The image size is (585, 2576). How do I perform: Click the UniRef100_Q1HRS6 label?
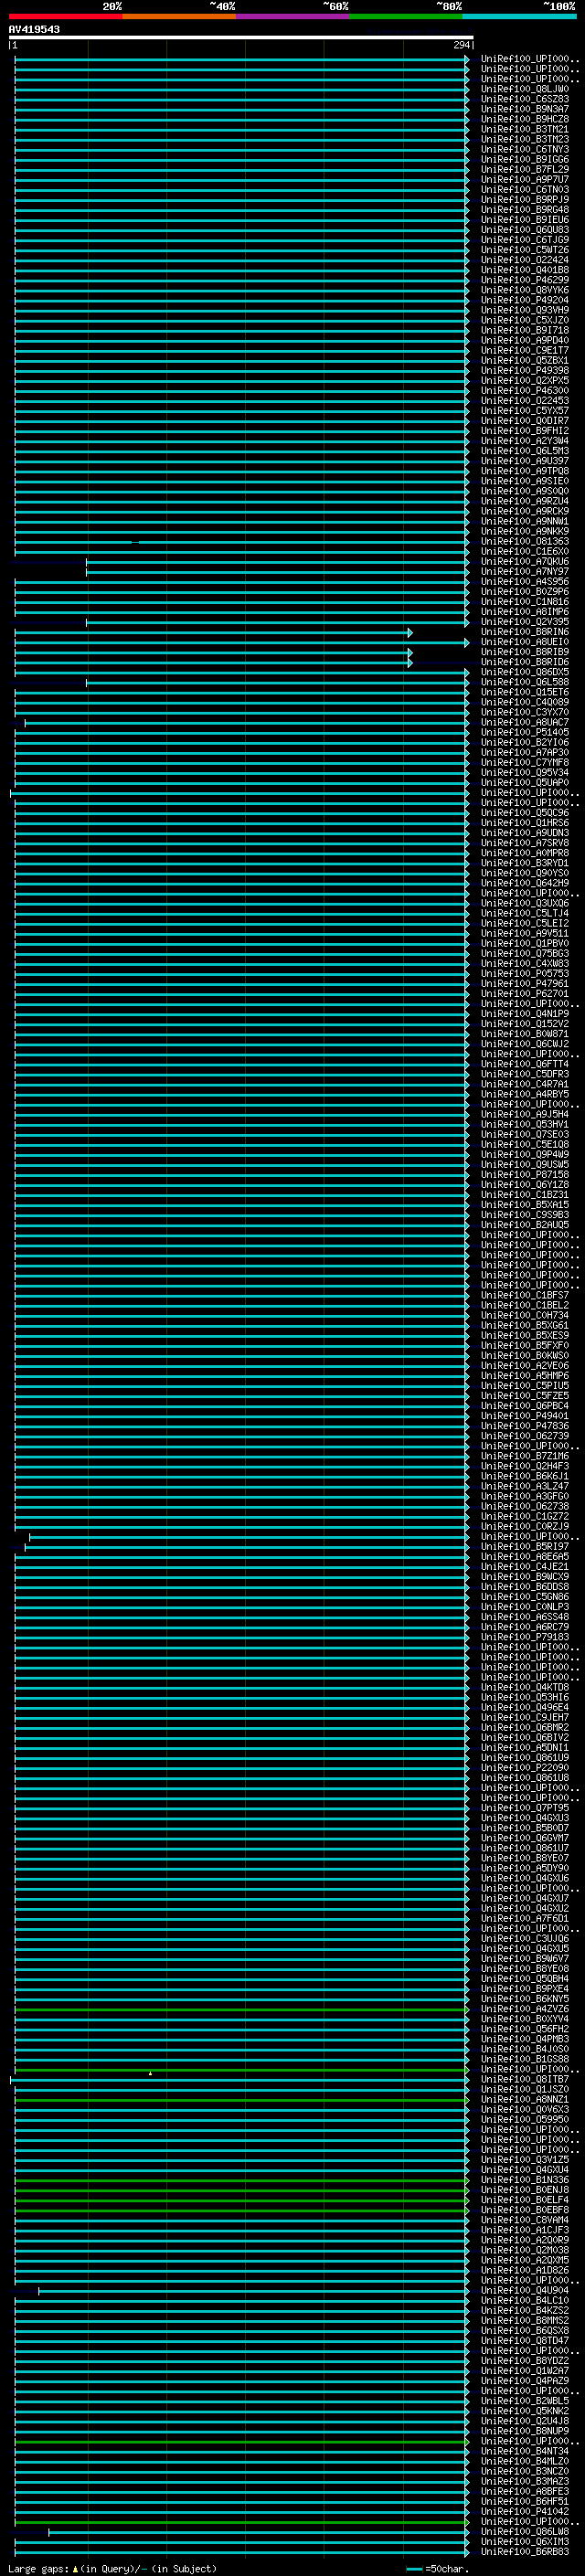524,823
